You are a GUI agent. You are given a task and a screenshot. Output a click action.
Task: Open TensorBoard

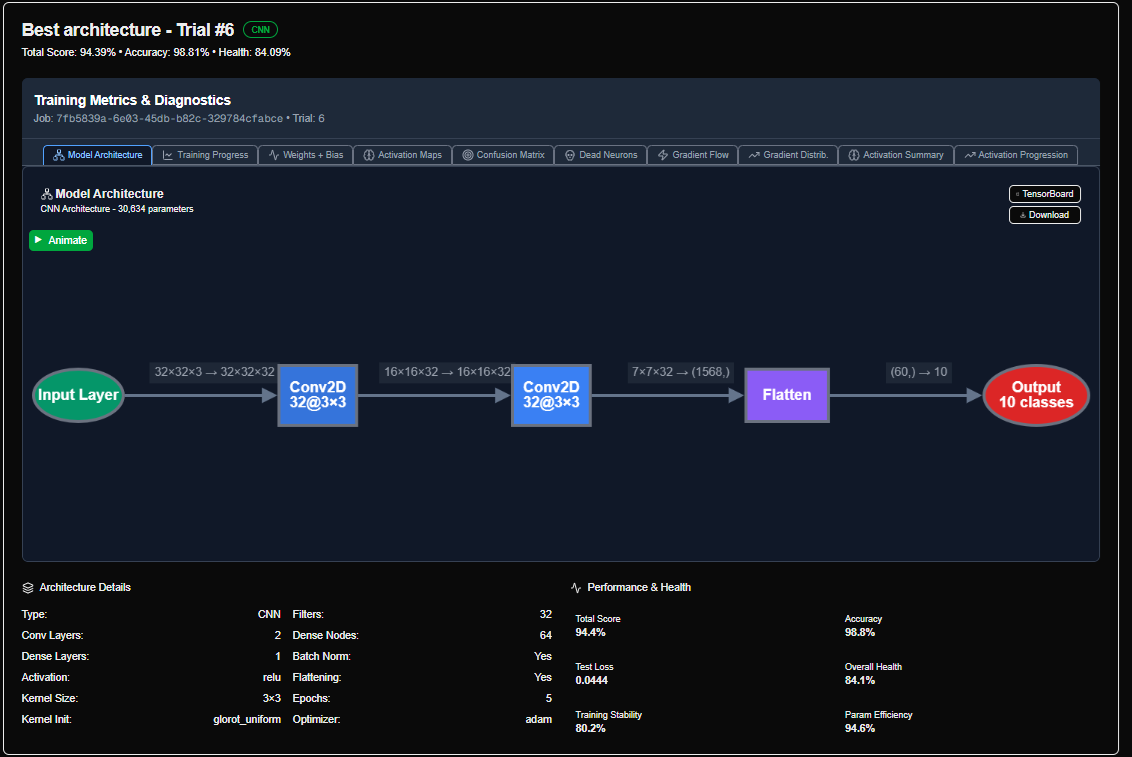(1044, 193)
